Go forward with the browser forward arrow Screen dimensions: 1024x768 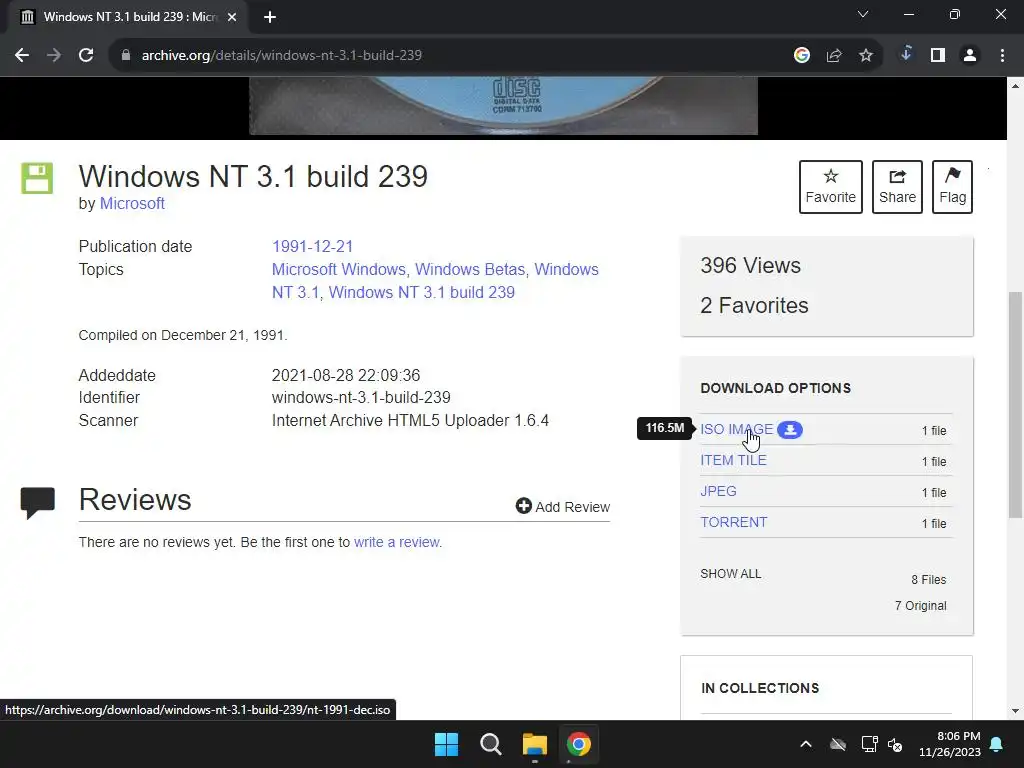coord(54,56)
